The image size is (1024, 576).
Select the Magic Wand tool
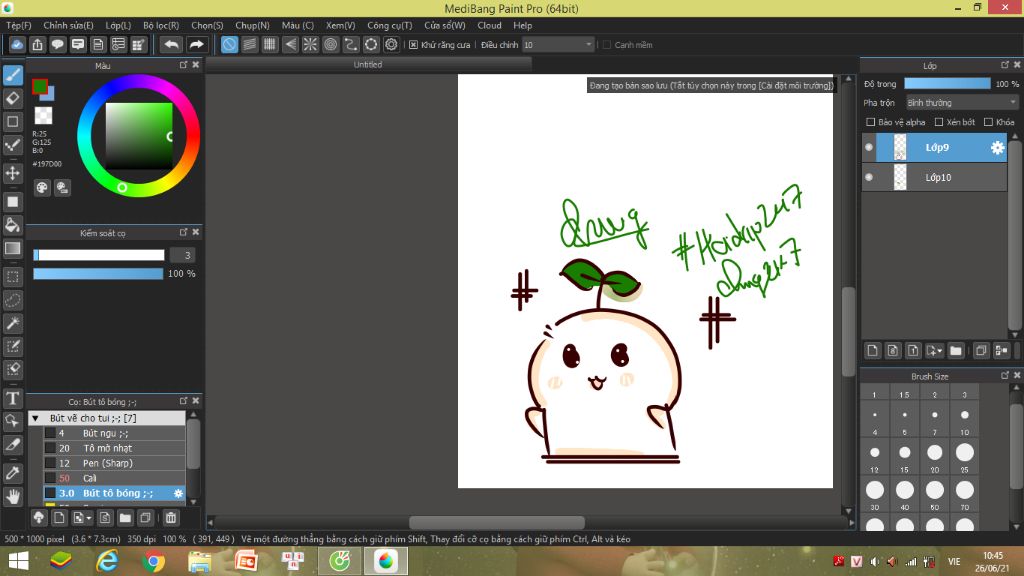(x=13, y=323)
